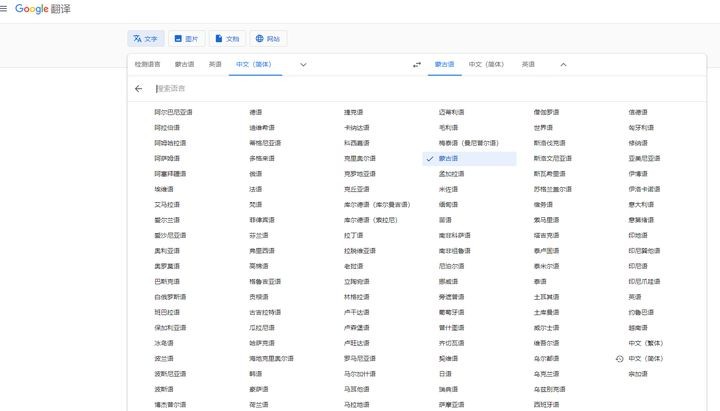Select 捷克语 in the list
Viewport: 720px width, 411px height.
click(x=354, y=112)
